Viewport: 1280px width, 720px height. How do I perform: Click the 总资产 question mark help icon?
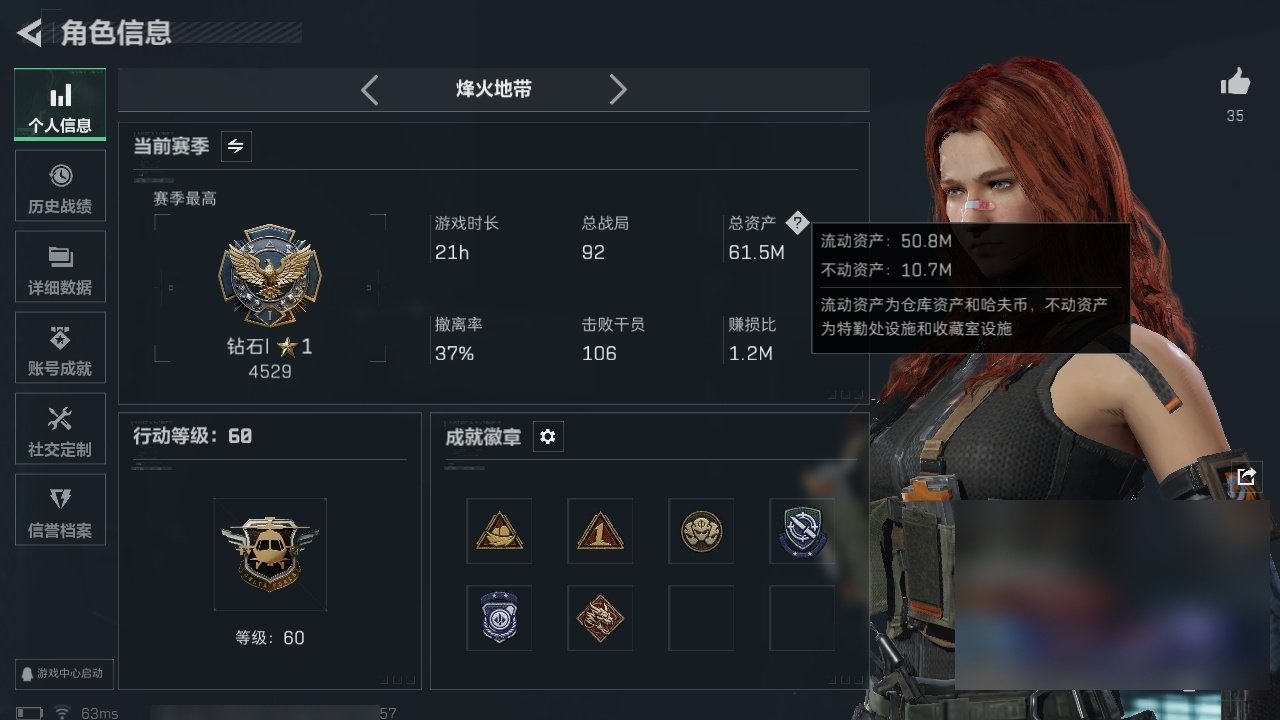click(796, 222)
